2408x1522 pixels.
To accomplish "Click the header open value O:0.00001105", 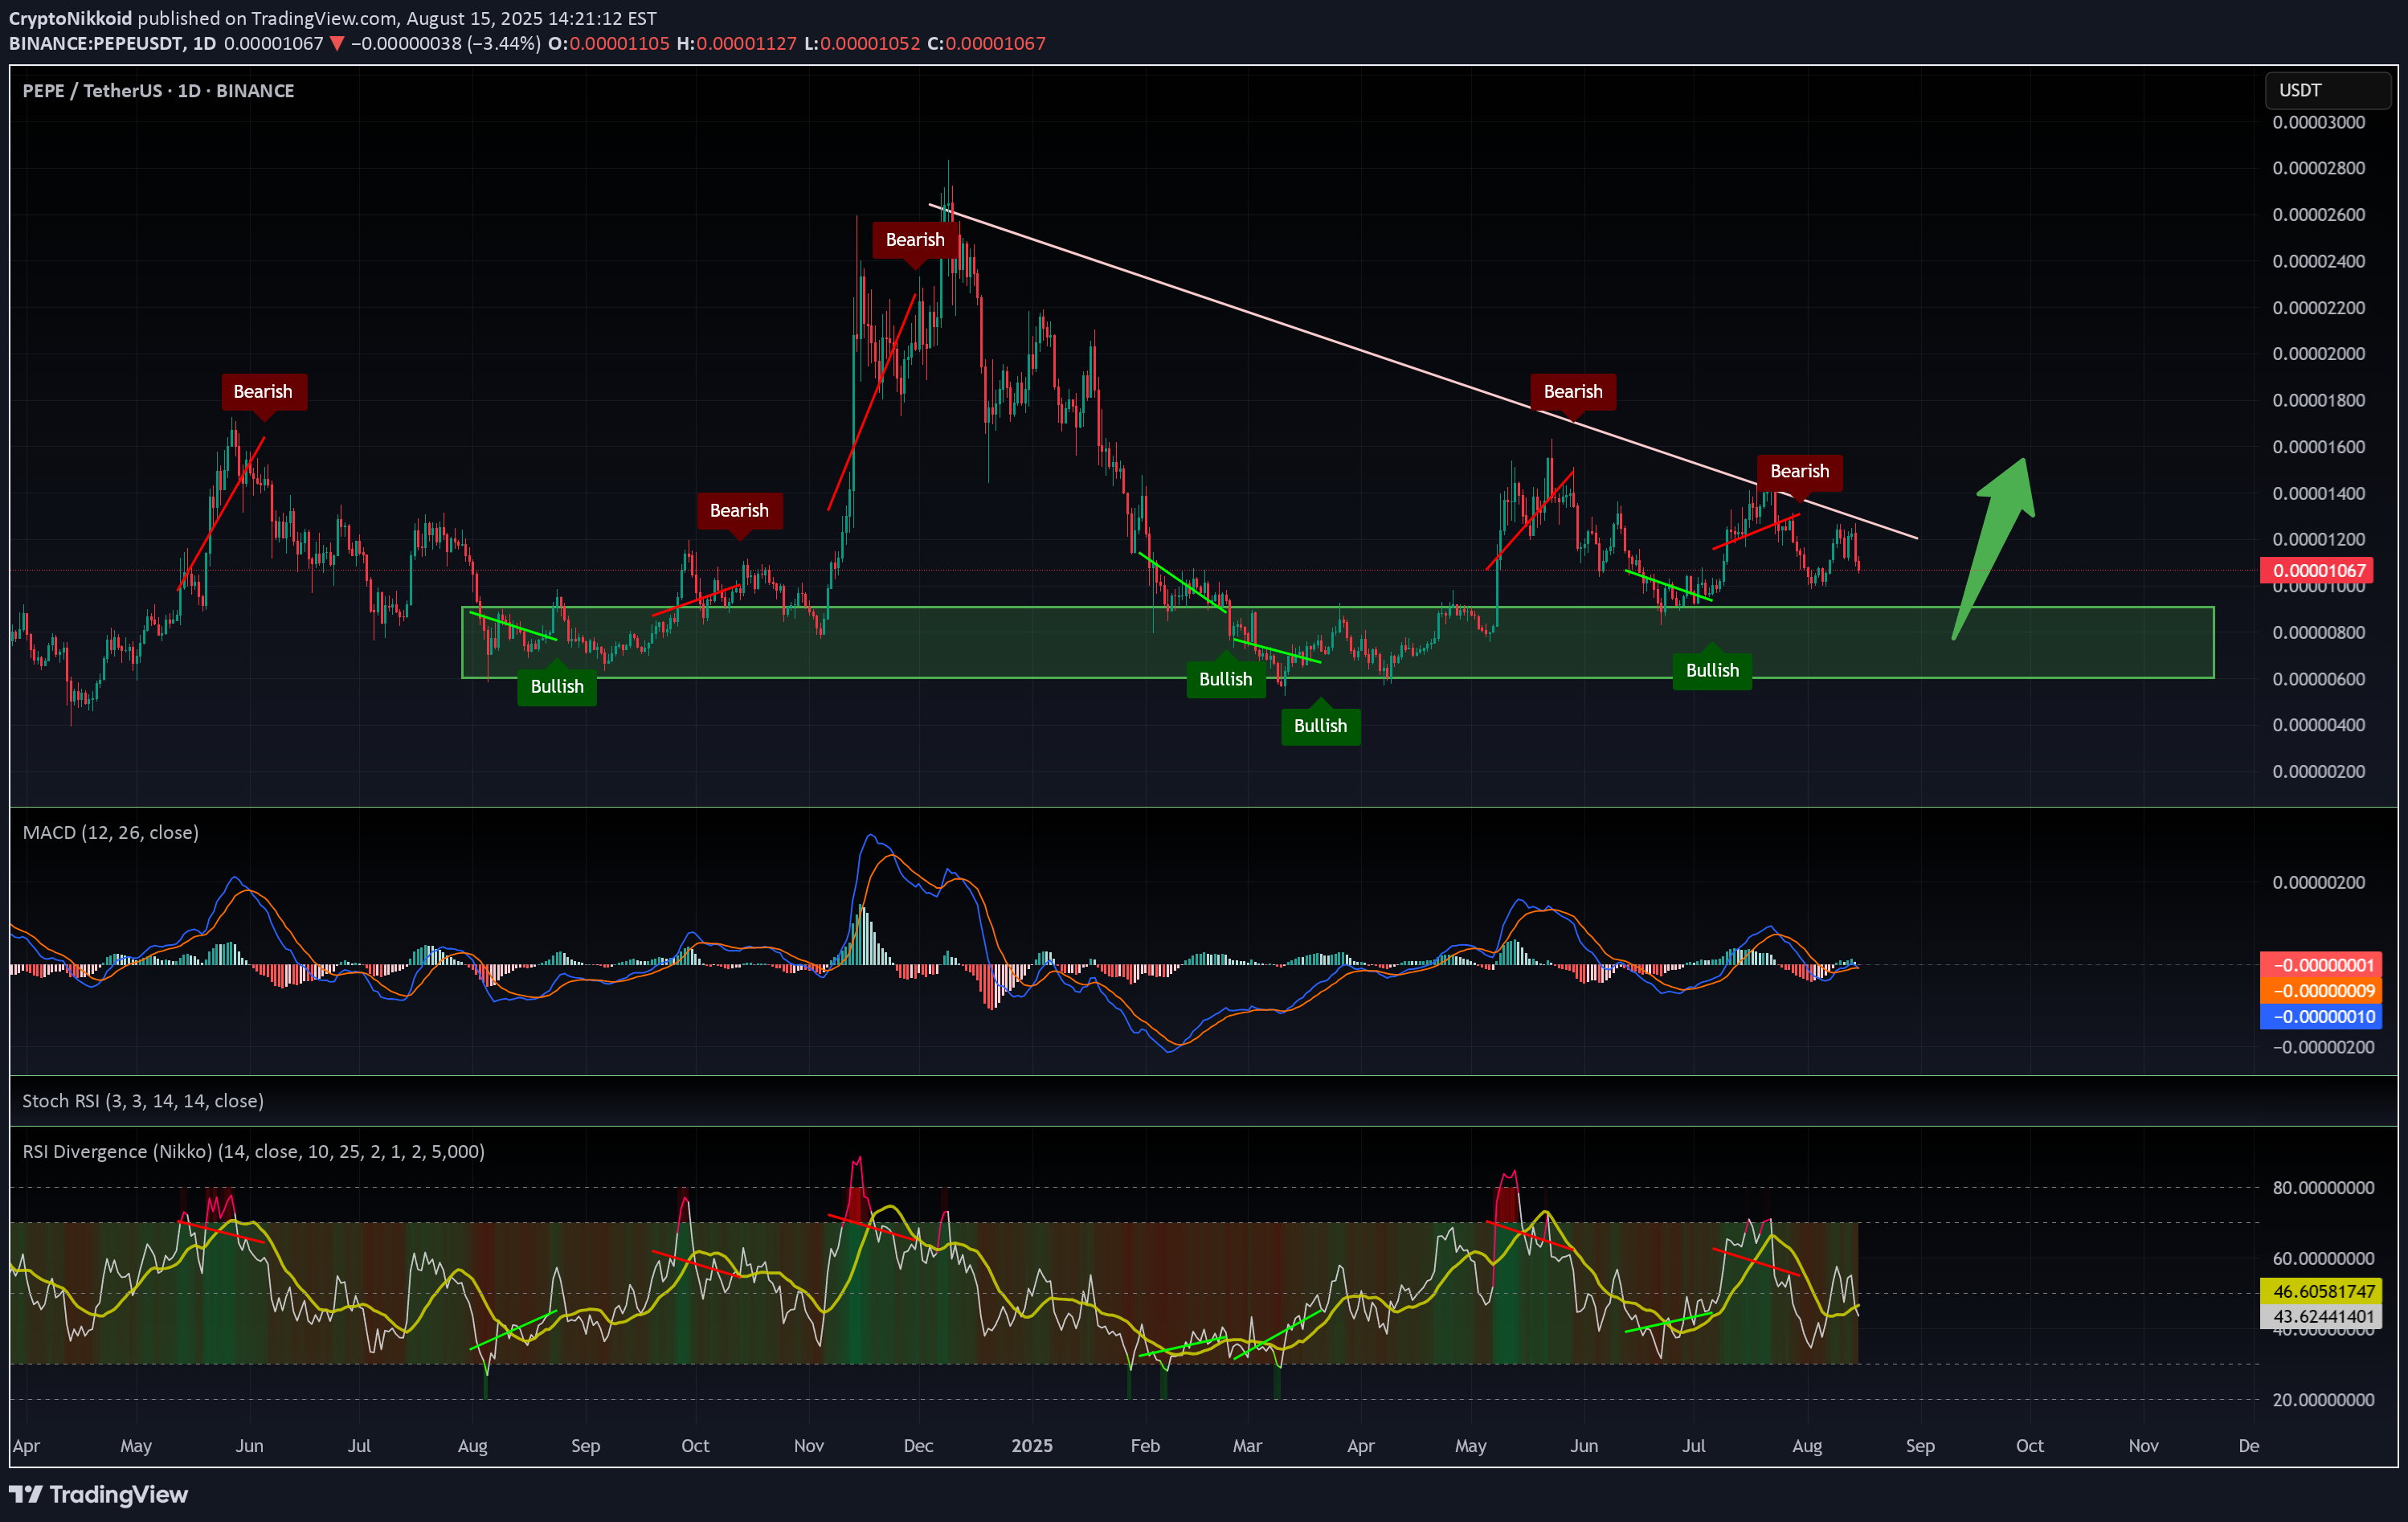I will [609, 43].
